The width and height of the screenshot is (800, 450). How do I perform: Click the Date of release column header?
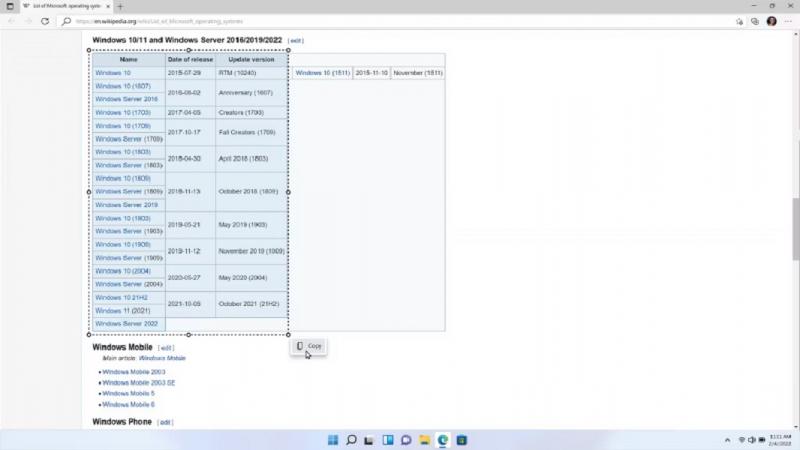[x=190, y=60]
